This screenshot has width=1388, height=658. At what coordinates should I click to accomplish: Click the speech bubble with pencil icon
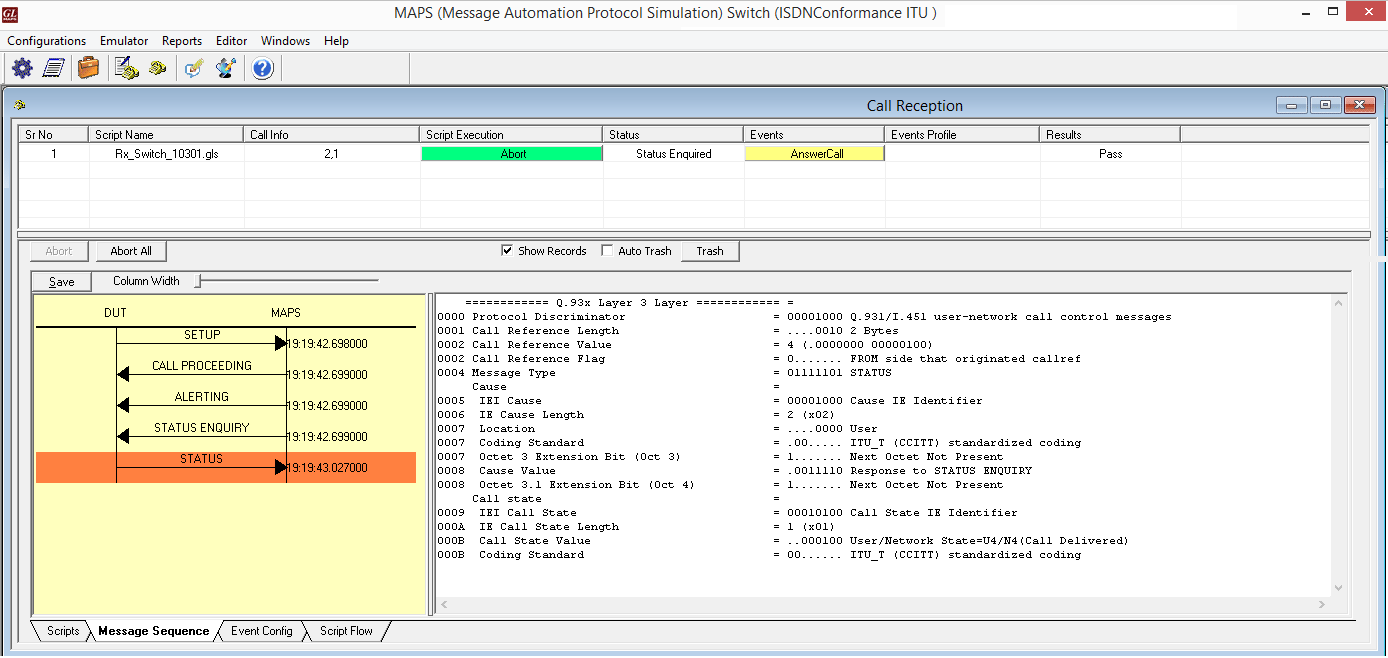[x=195, y=68]
